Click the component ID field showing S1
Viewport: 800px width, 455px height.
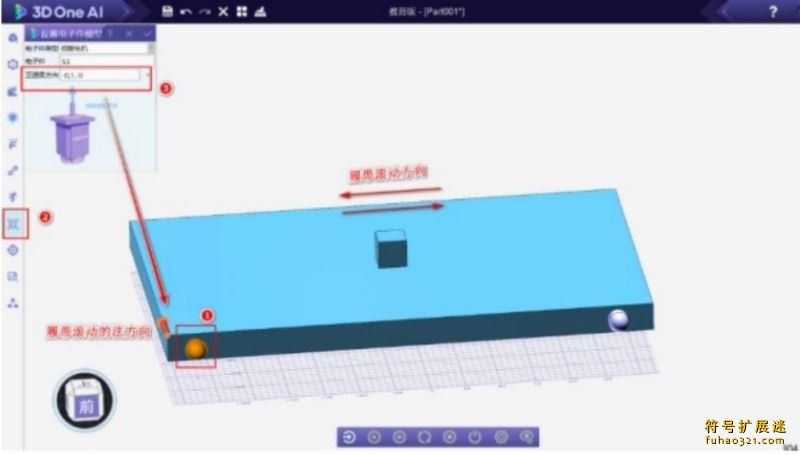pyautogui.click(x=107, y=61)
